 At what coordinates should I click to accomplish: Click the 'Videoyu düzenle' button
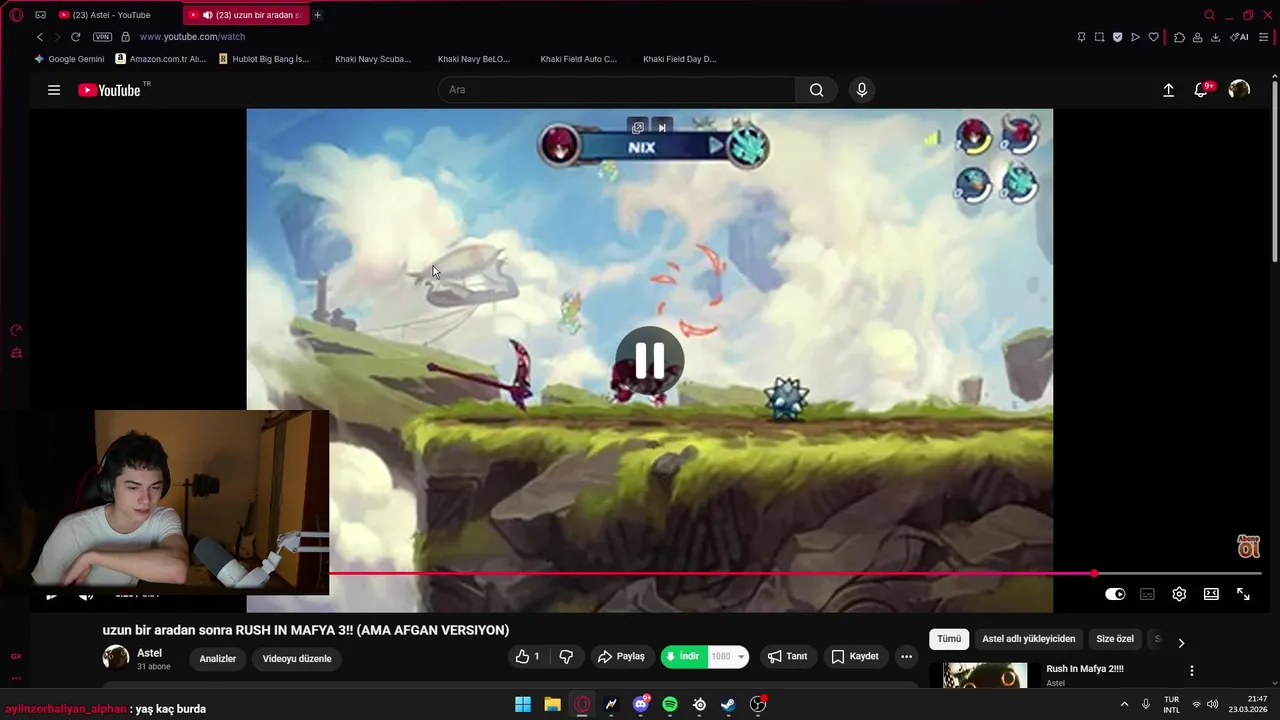(297, 659)
